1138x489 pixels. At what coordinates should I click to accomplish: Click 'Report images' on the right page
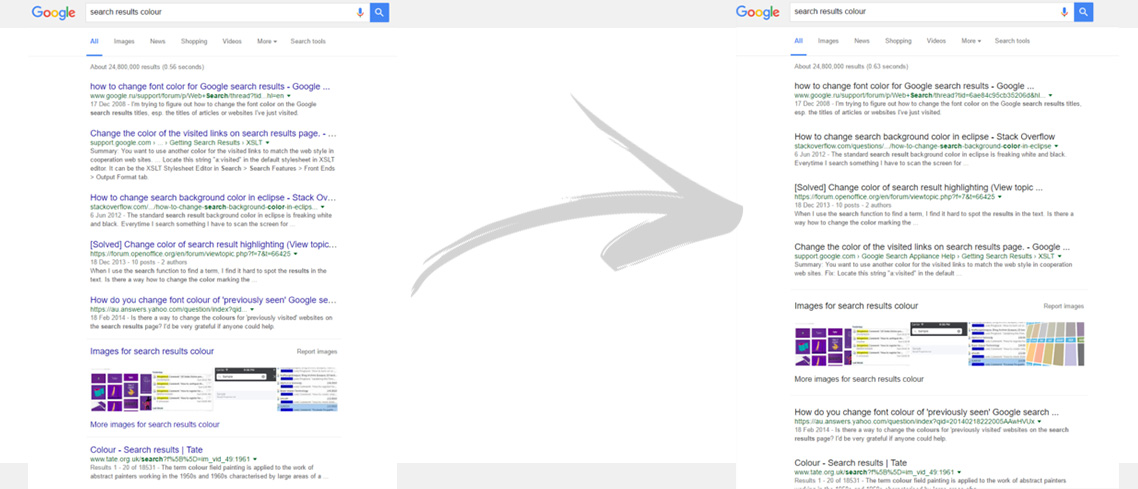click(1064, 307)
